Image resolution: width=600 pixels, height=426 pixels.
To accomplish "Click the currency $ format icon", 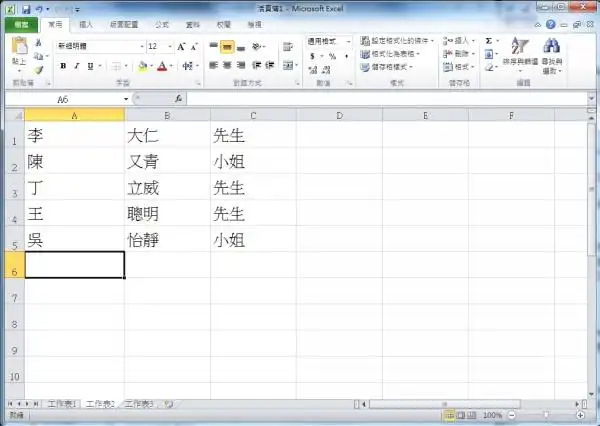I will (312, 56).
